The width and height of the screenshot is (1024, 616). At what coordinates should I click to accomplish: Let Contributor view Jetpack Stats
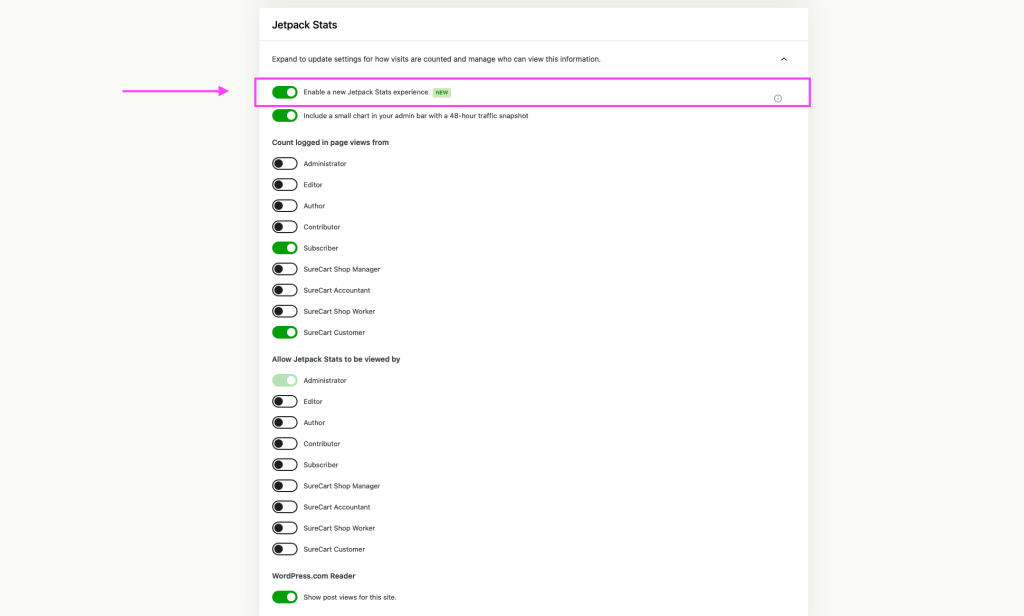(x=285, y=444)
